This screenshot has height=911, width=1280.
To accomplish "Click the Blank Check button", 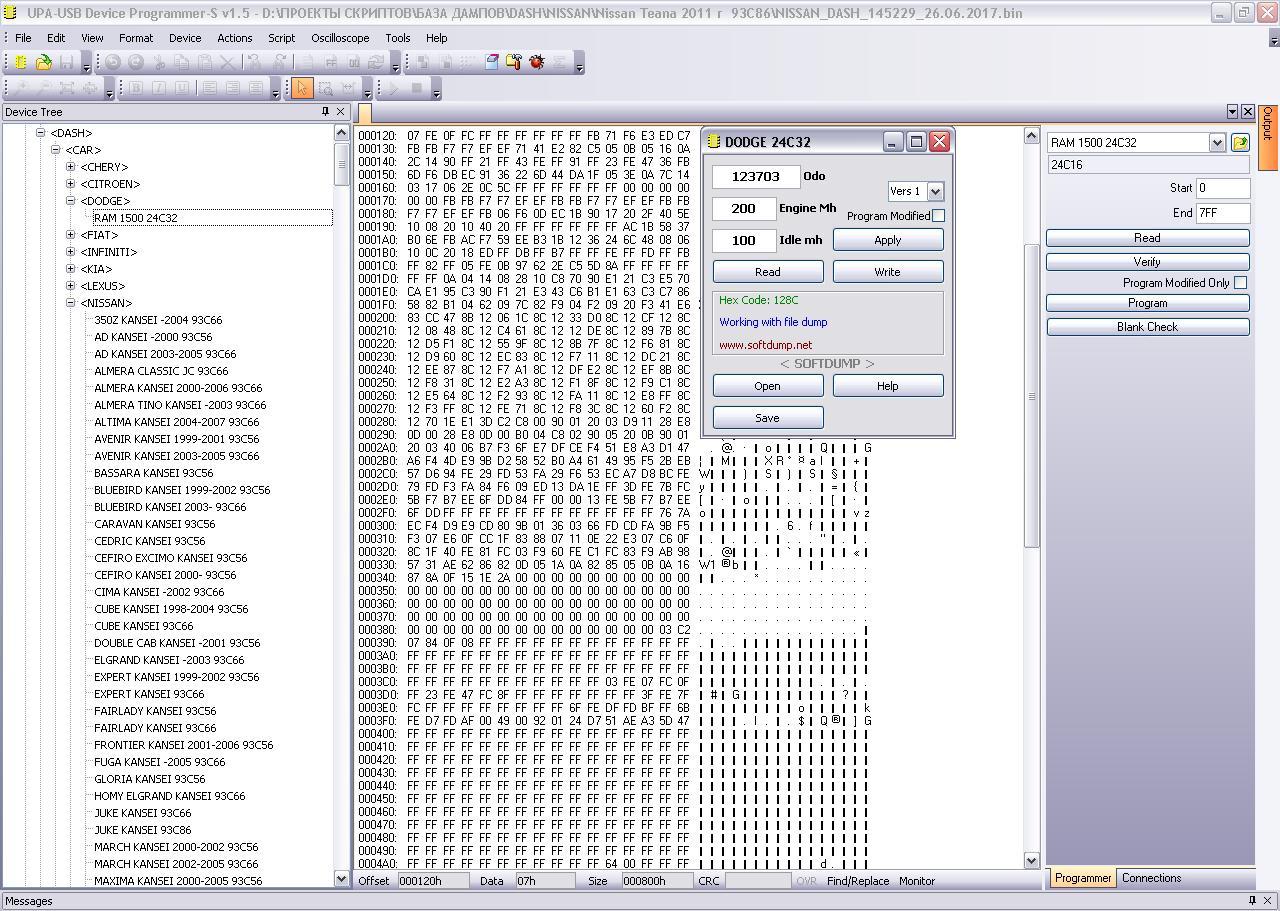I will (x=1148, y=327).
